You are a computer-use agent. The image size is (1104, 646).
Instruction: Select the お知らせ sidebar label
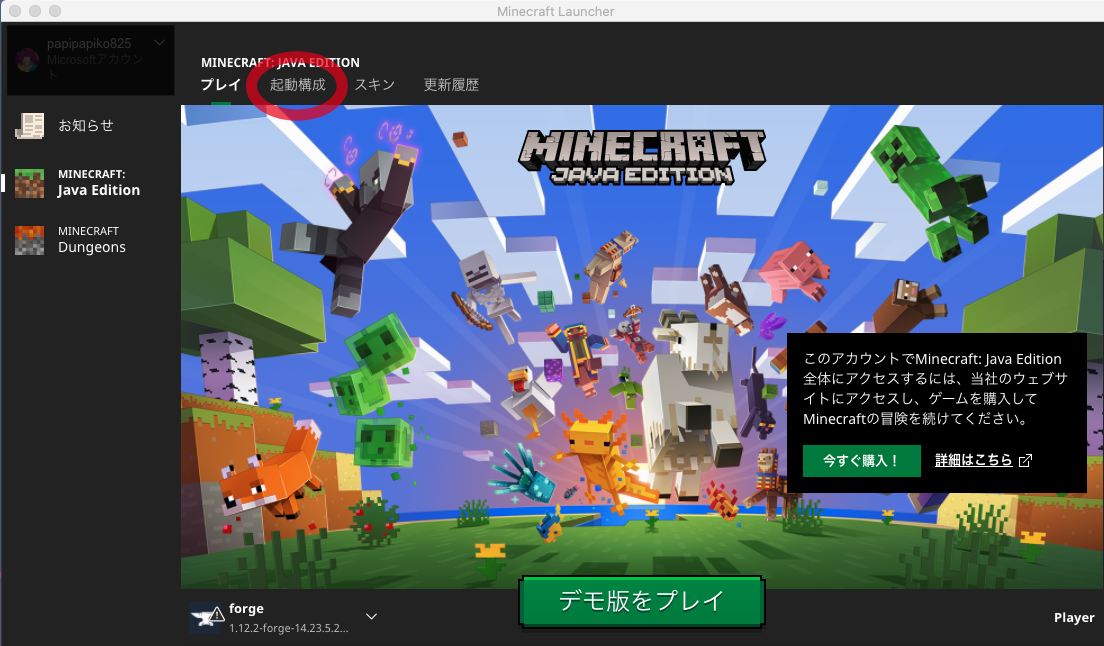point(86,125)
